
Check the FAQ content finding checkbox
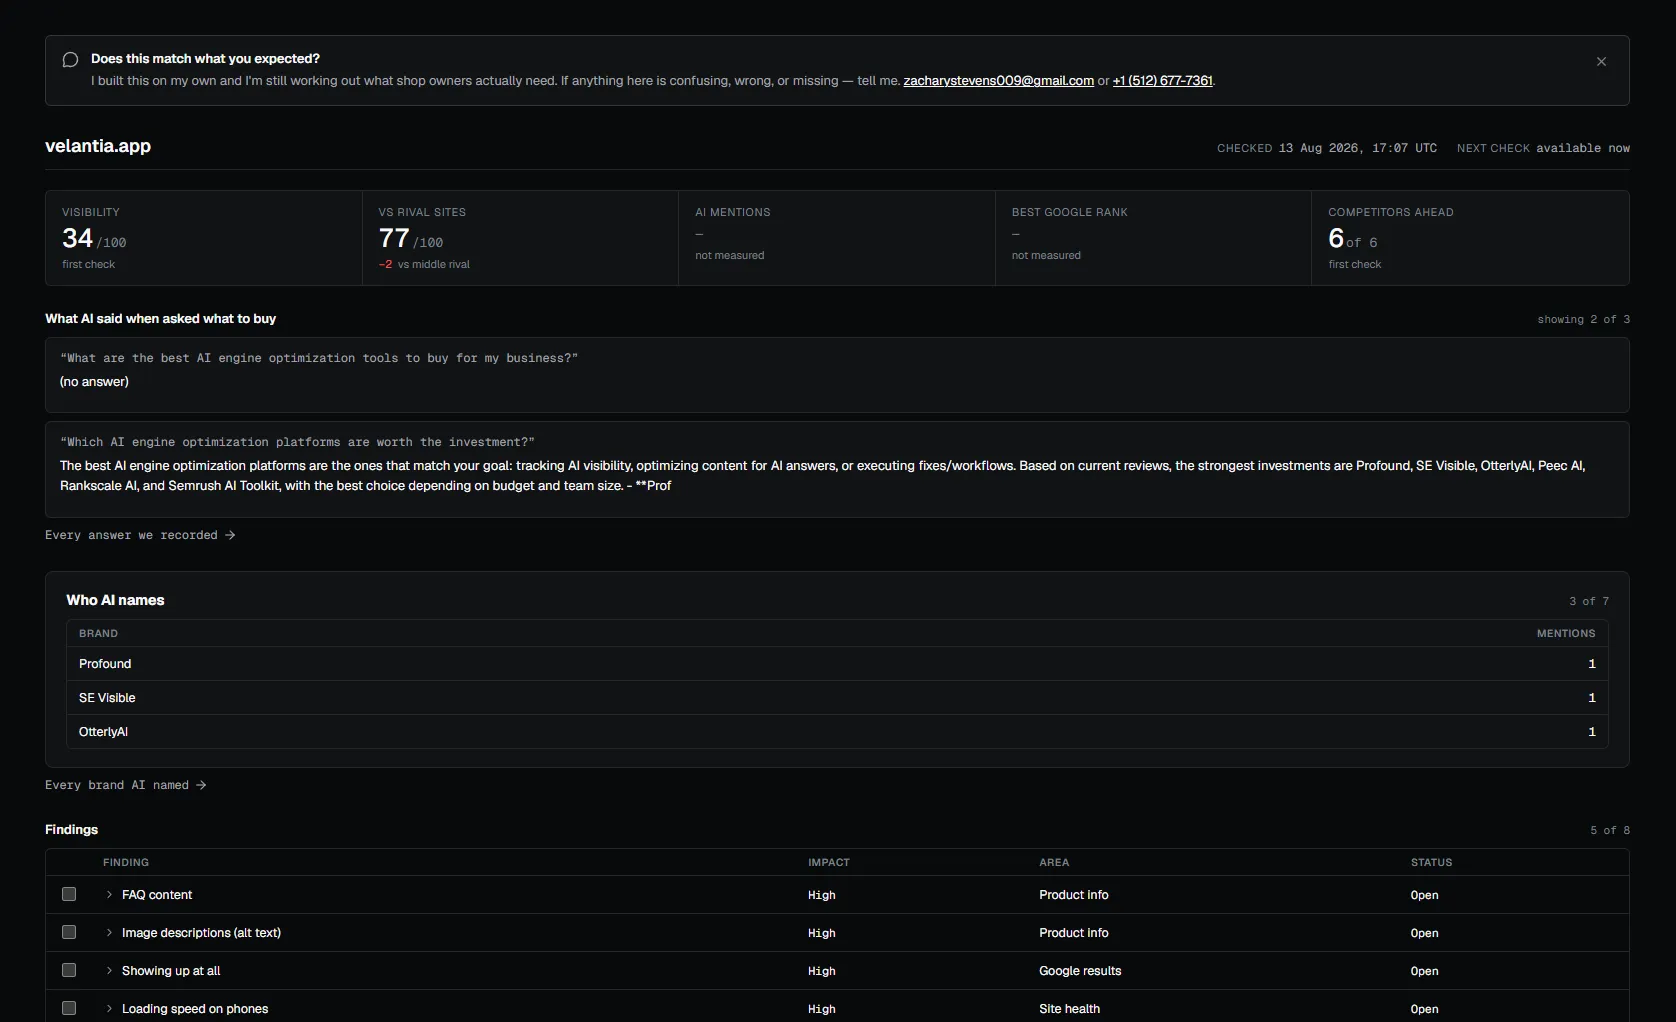[69, 894]
